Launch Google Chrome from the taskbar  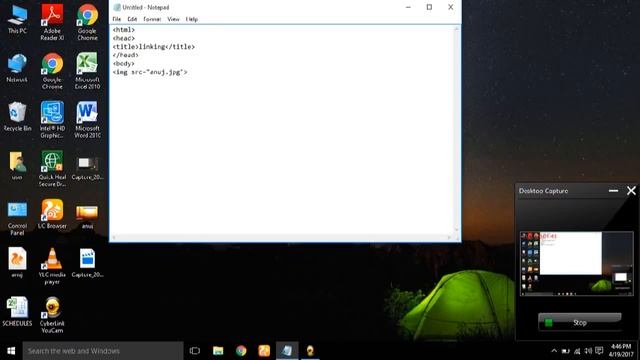(241, 351)
